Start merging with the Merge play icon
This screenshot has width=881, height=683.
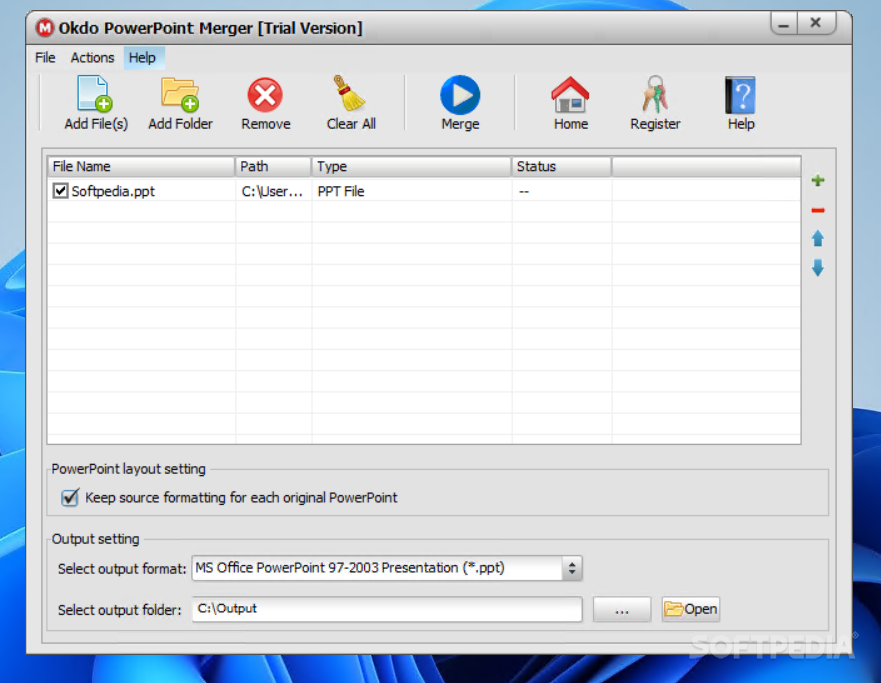tap(460, 95)
